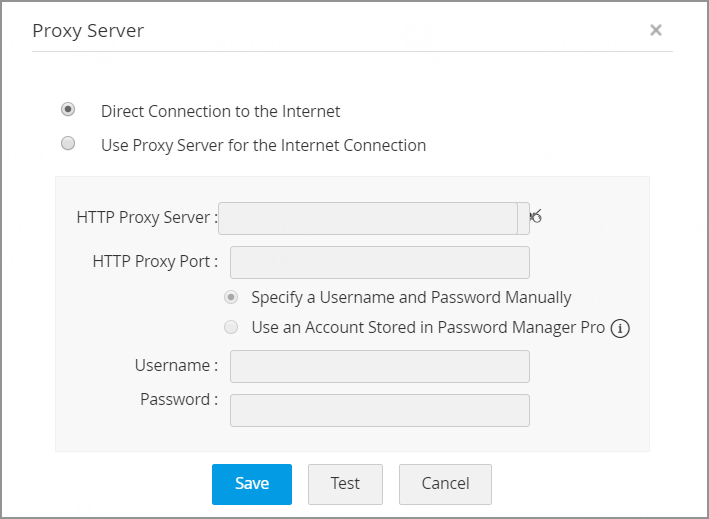This screenshot has width=709, height=519.
Task: Close the Proxy Server dialog
Action: click(656, 30)
